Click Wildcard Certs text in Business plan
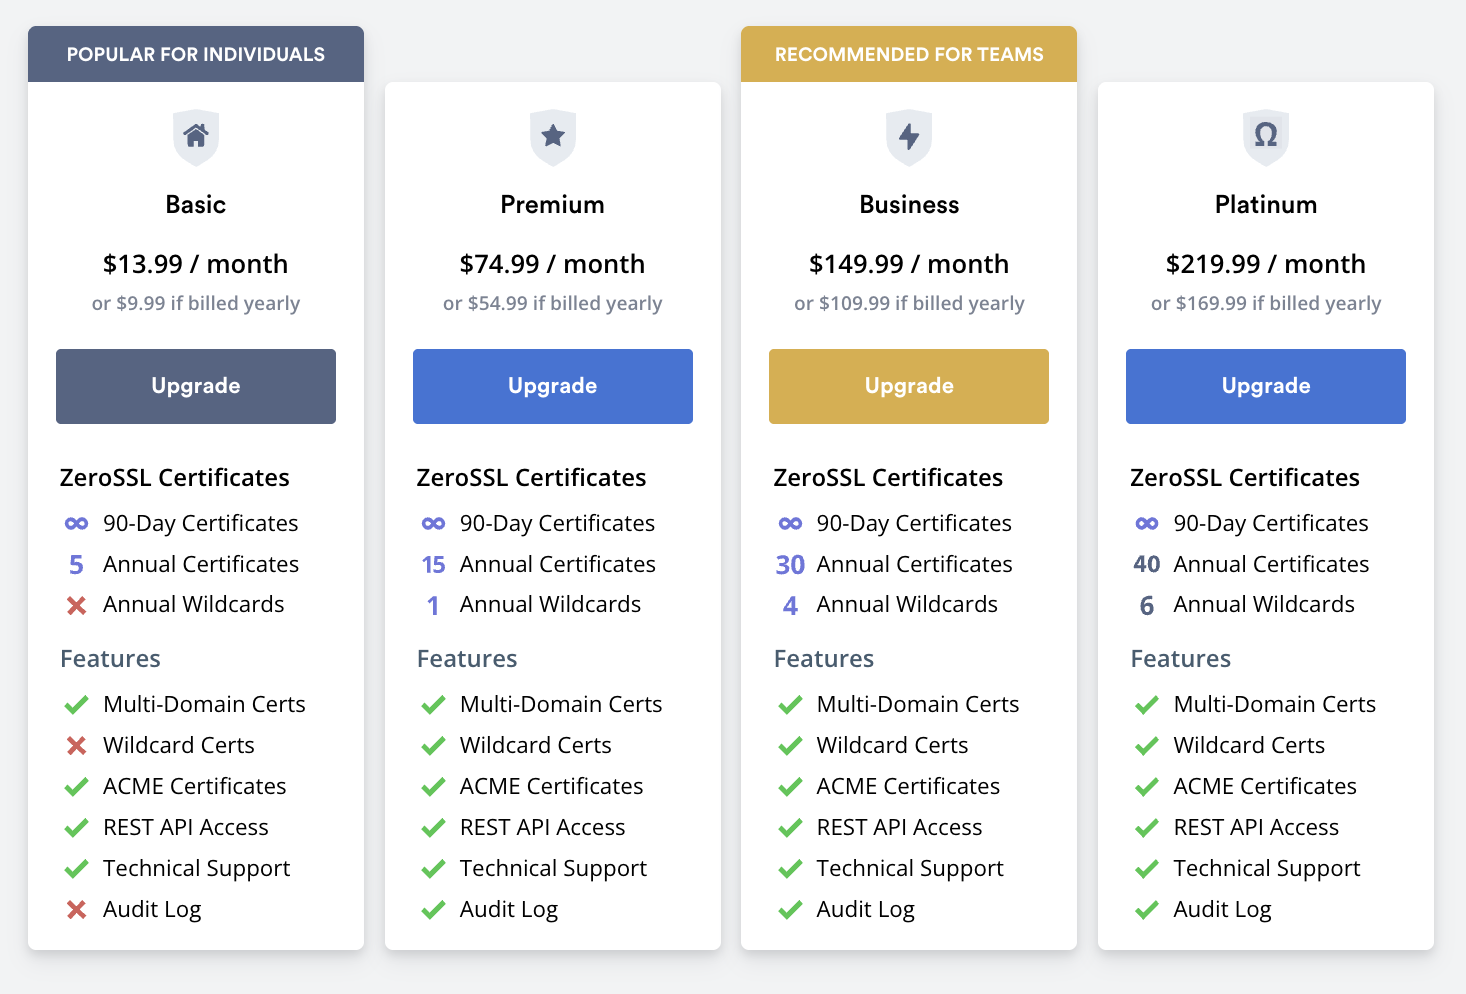Screen dimensions: 1466x994 tap(893, 745)
